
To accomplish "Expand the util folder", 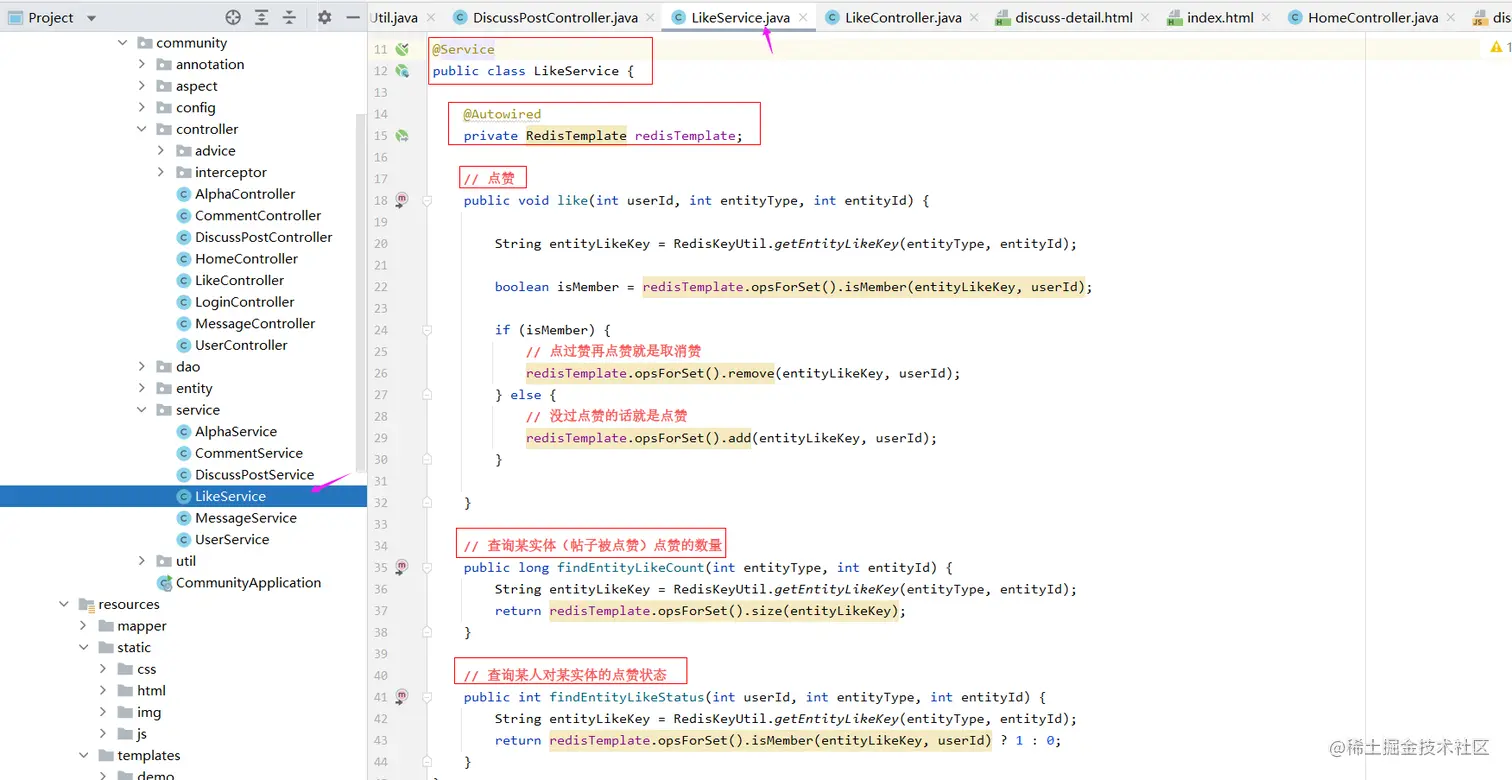I will [x=142, y=561].
